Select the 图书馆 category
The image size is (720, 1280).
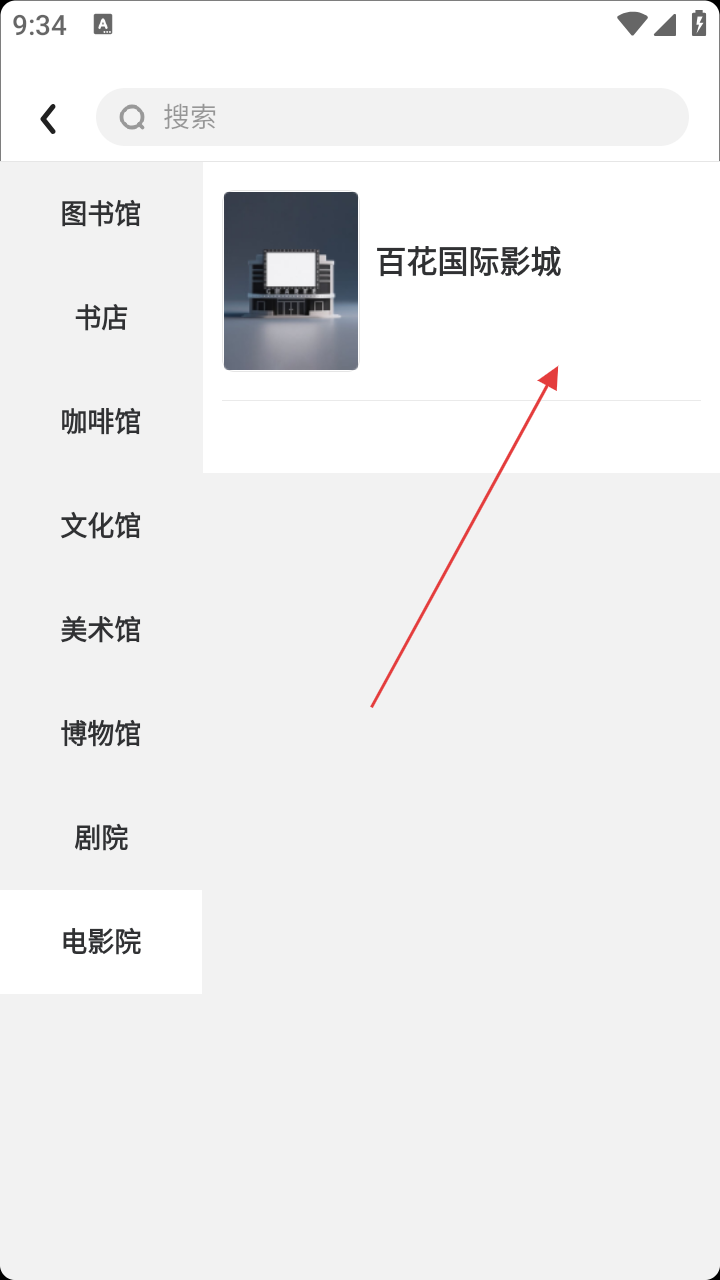click(101, 214)
